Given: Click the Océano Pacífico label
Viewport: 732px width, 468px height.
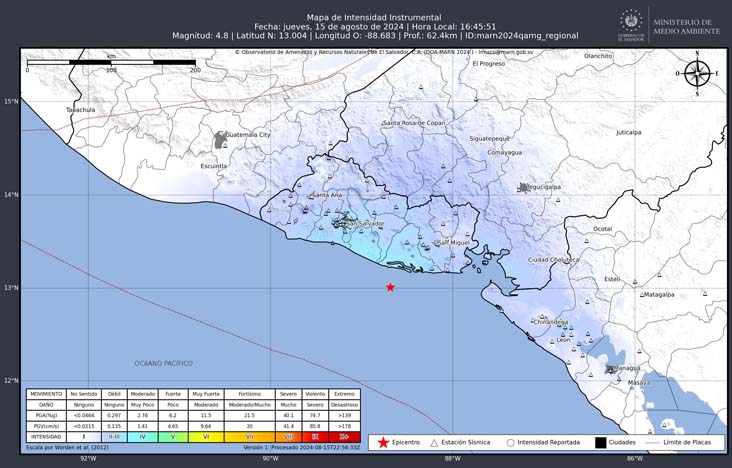Looking at the screenshot, I should click(163, 363).
